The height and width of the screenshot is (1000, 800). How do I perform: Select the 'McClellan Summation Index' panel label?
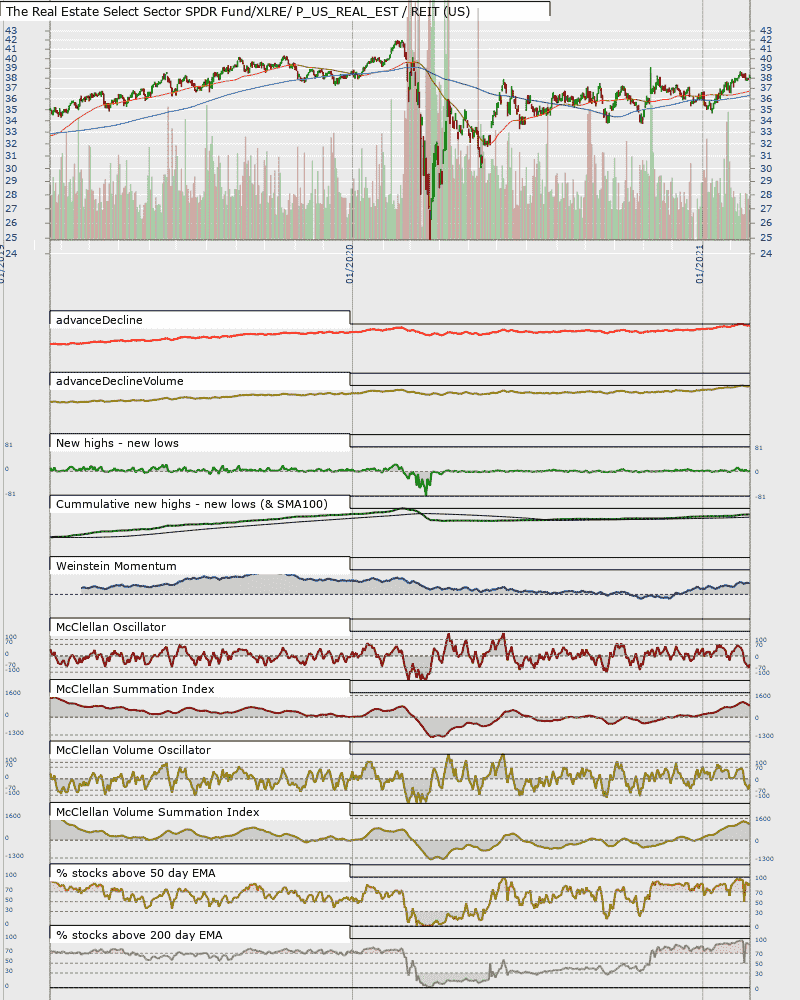point(135,689)
